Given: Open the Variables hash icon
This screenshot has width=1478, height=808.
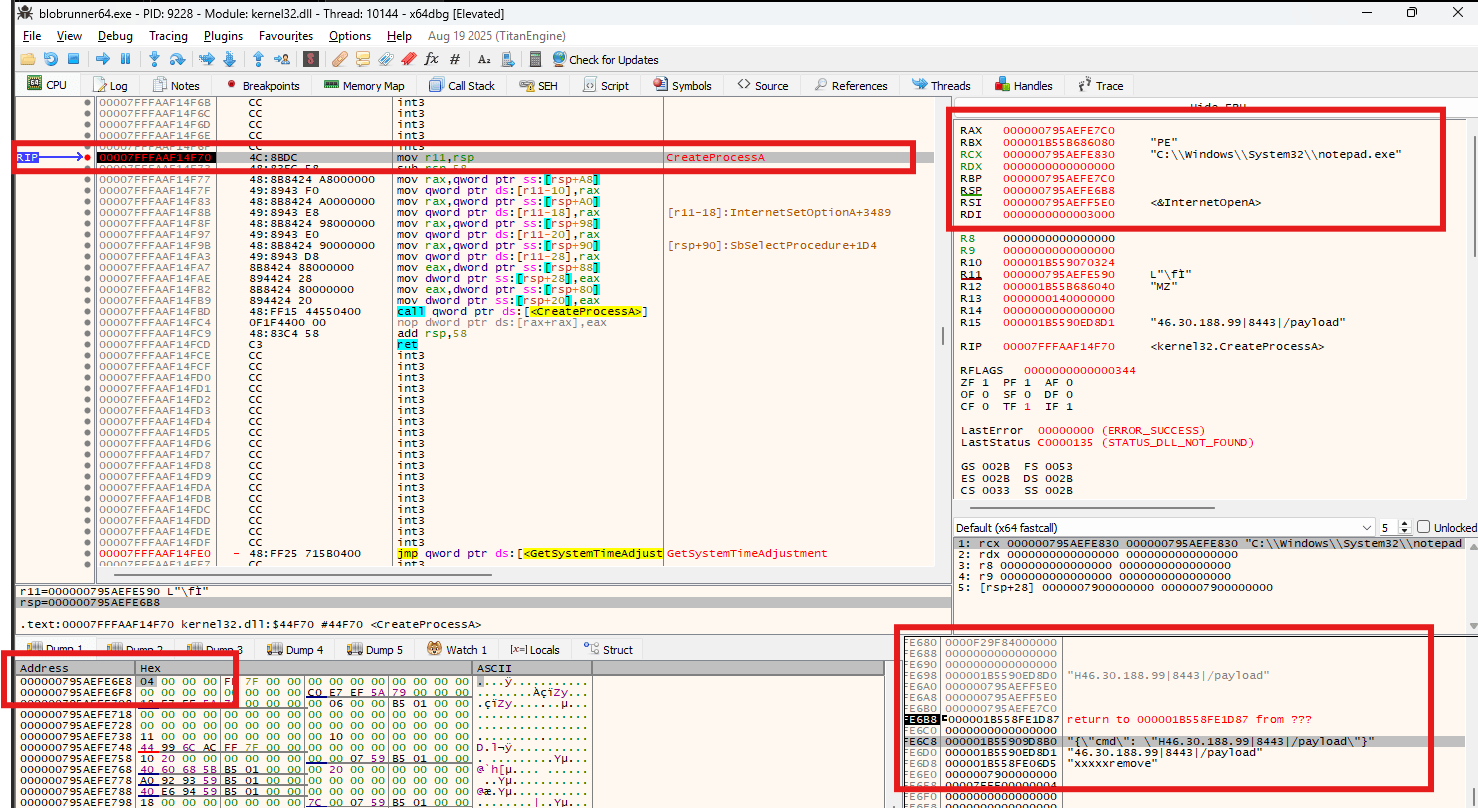Looking at the screenshot, I should click(455, 59).
